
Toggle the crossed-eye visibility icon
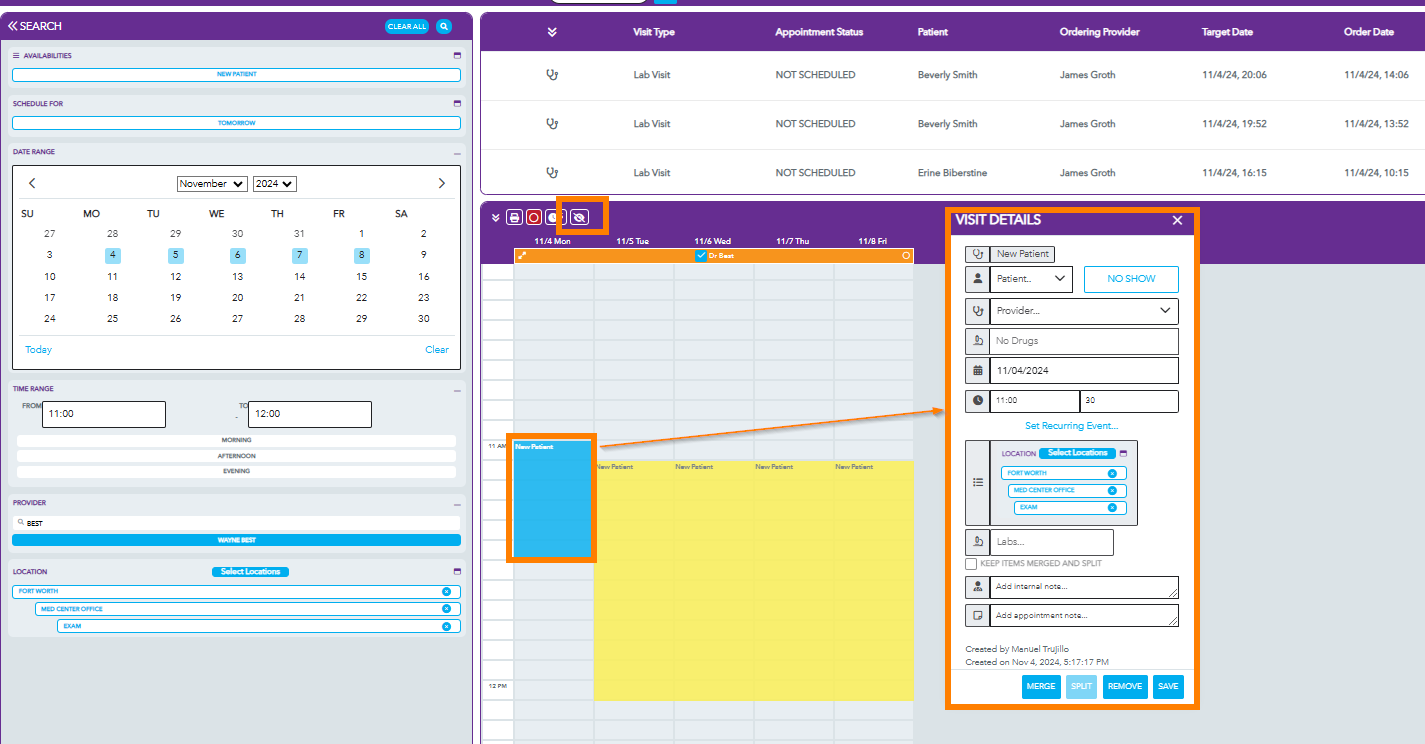click(x=580, y=217)
